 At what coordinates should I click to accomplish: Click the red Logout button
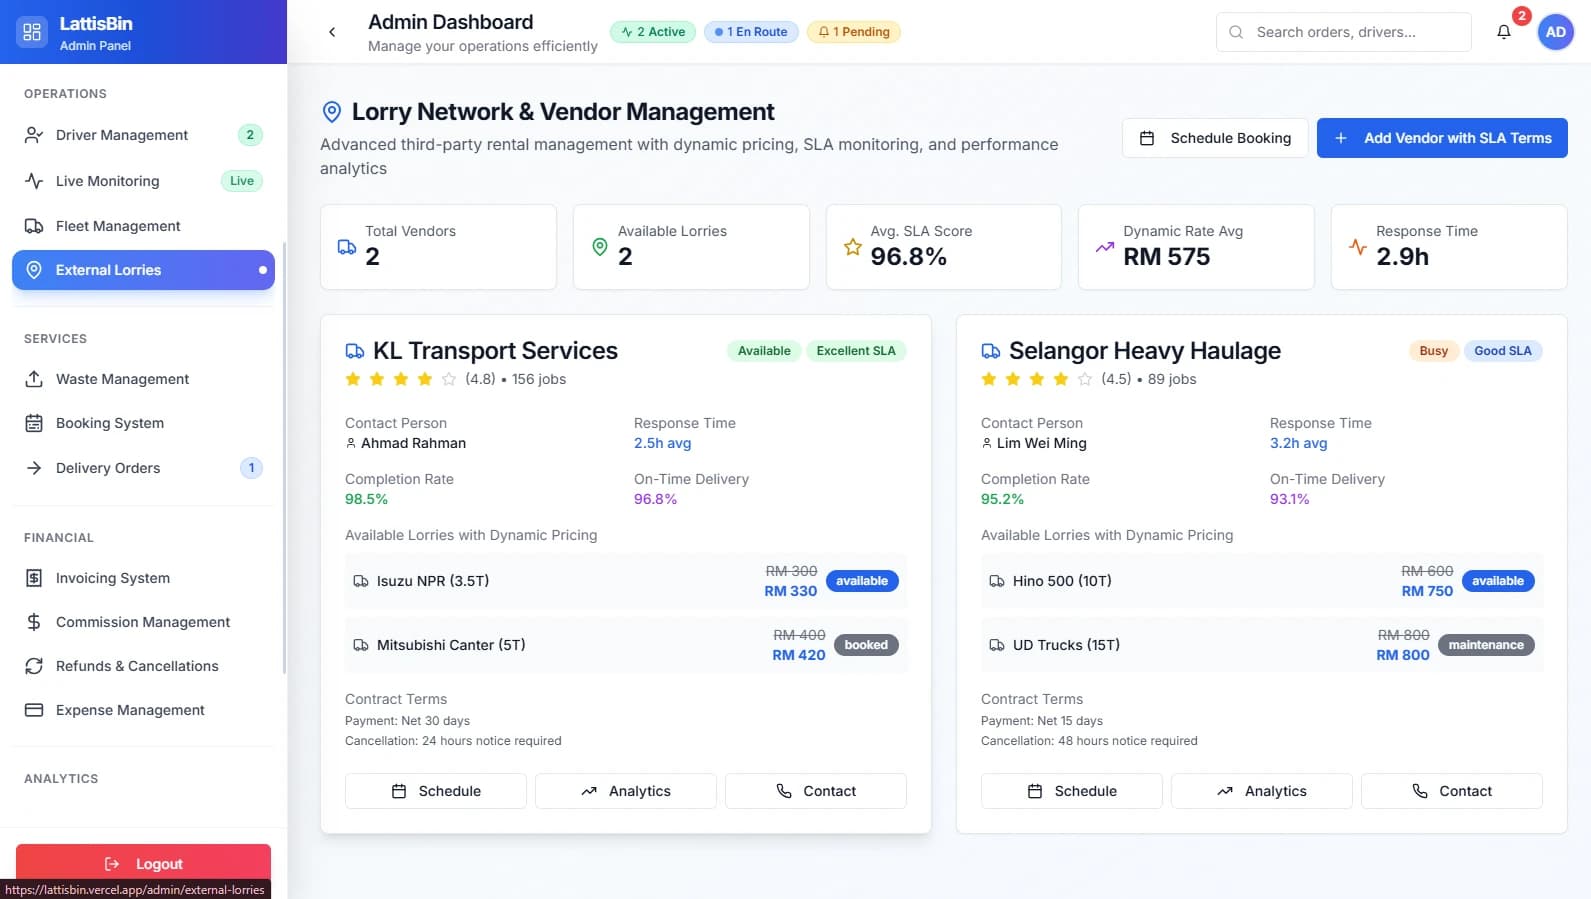coord(143,863)
